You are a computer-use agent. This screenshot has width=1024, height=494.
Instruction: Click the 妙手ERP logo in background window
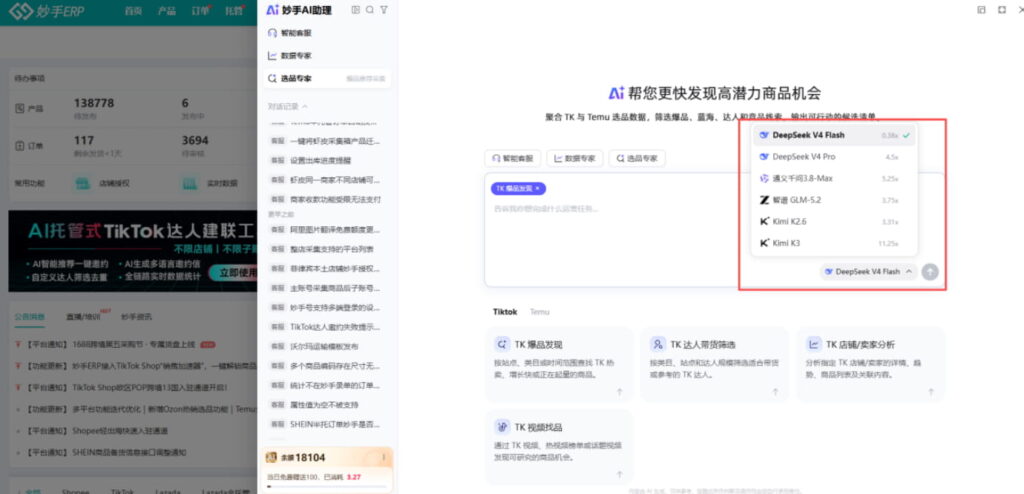pyautogui.click(x=46, y=11)
